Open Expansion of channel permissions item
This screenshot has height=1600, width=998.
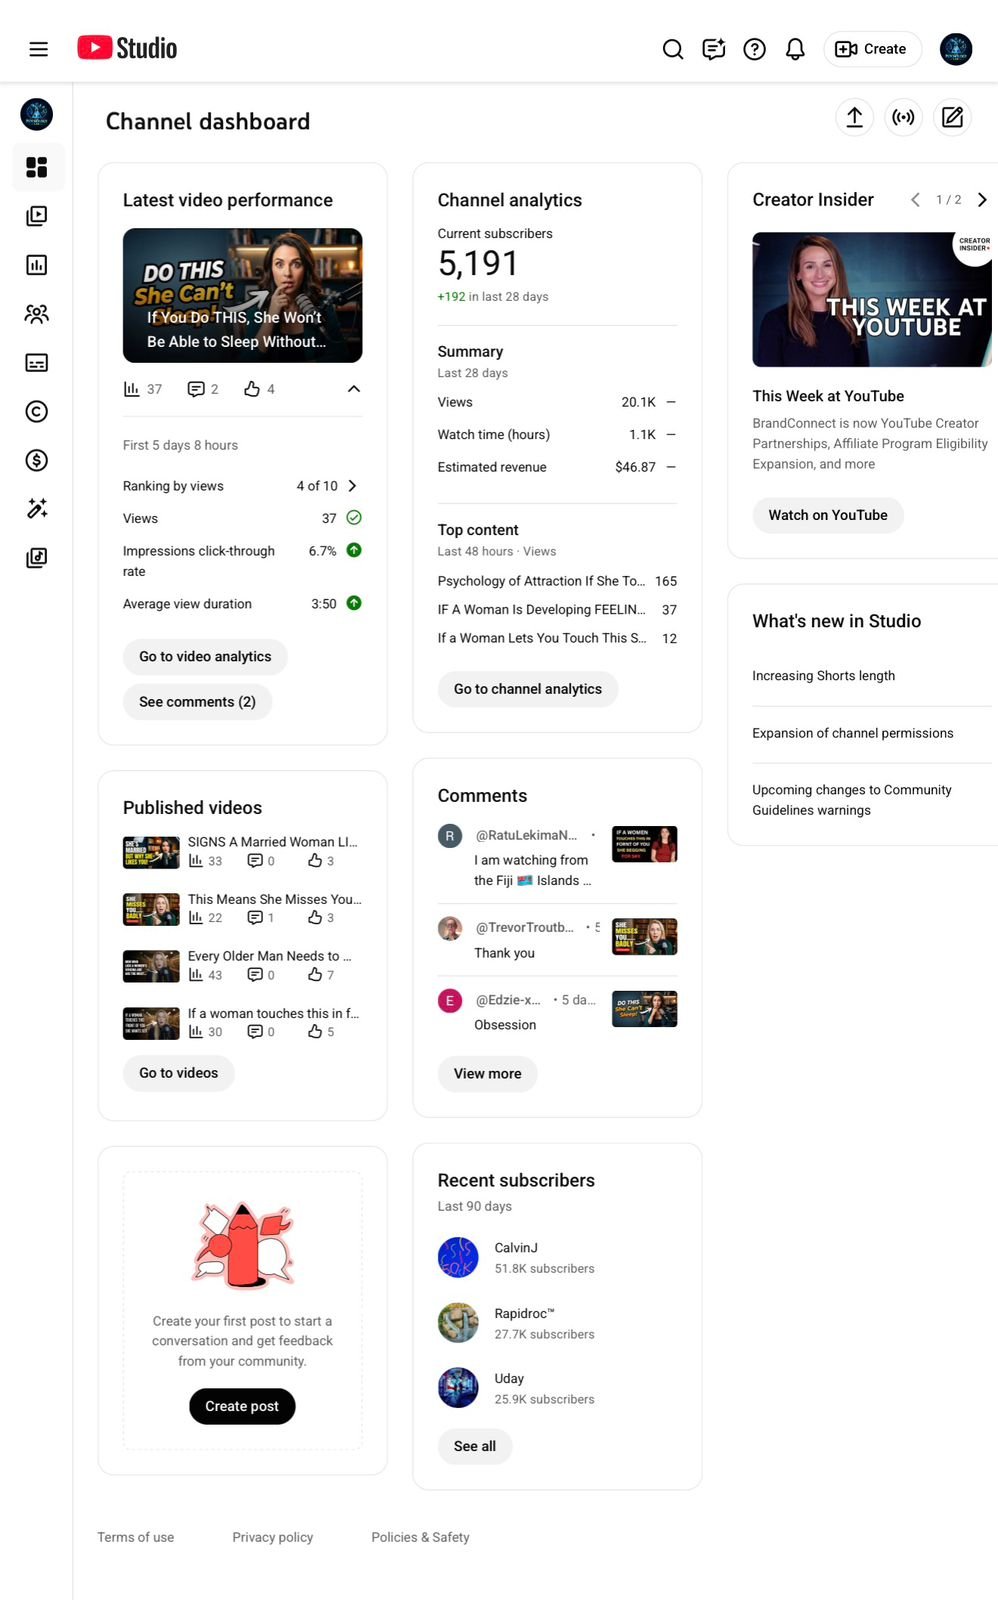852,733
